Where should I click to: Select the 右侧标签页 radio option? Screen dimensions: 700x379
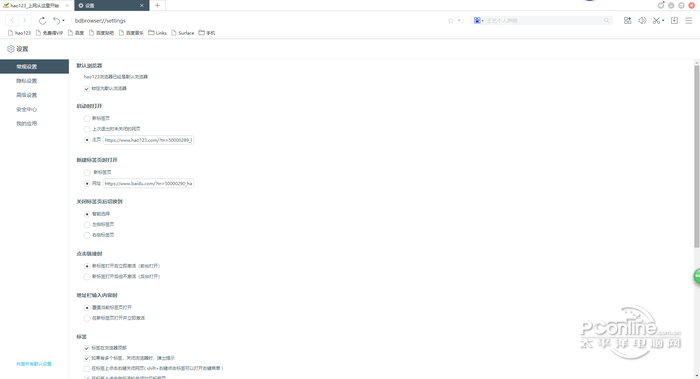tap(87, 235)
